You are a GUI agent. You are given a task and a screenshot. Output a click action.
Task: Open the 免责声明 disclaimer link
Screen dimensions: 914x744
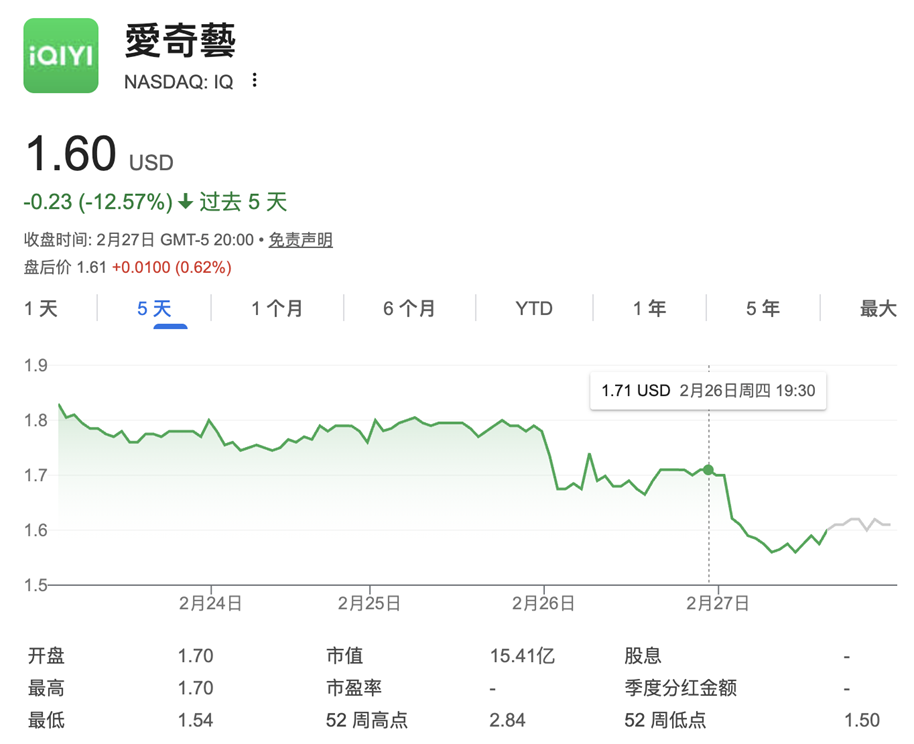[301, 240]
